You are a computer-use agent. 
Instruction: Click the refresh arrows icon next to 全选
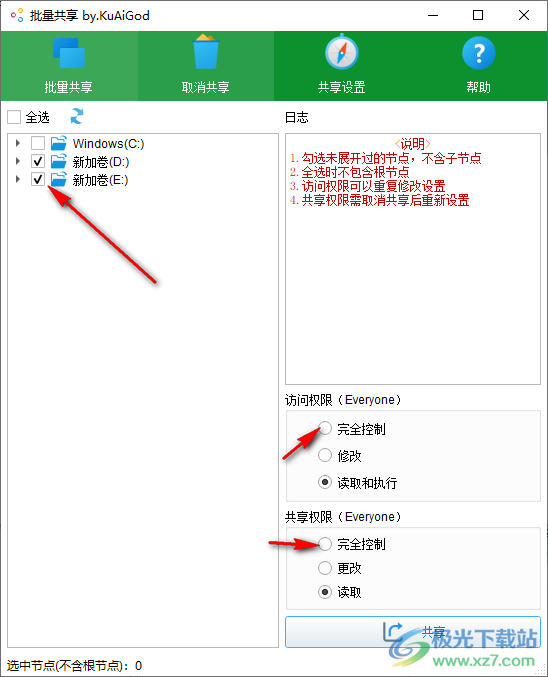[x=77, y=117]
